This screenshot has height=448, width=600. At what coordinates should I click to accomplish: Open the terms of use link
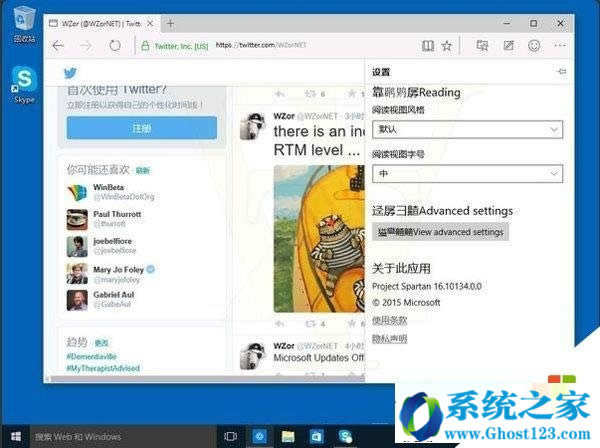[390, 320]
